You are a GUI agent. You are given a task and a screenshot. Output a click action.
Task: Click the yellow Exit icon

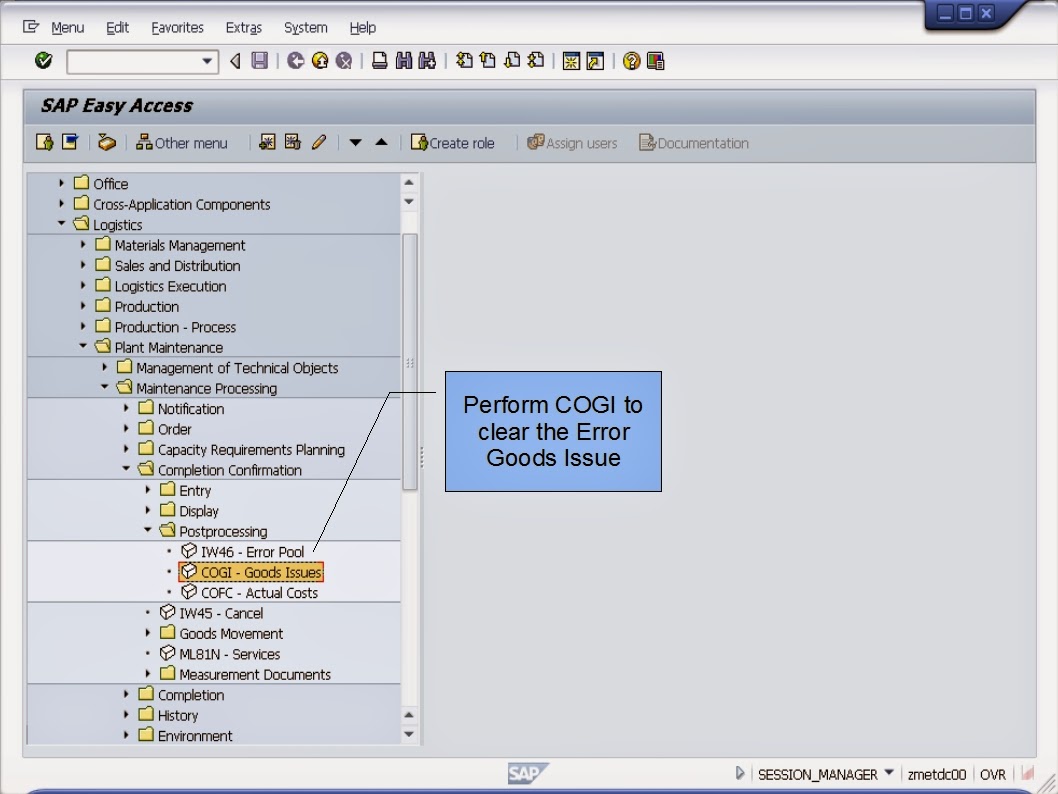pyautogui.click(x=320, y=61)
